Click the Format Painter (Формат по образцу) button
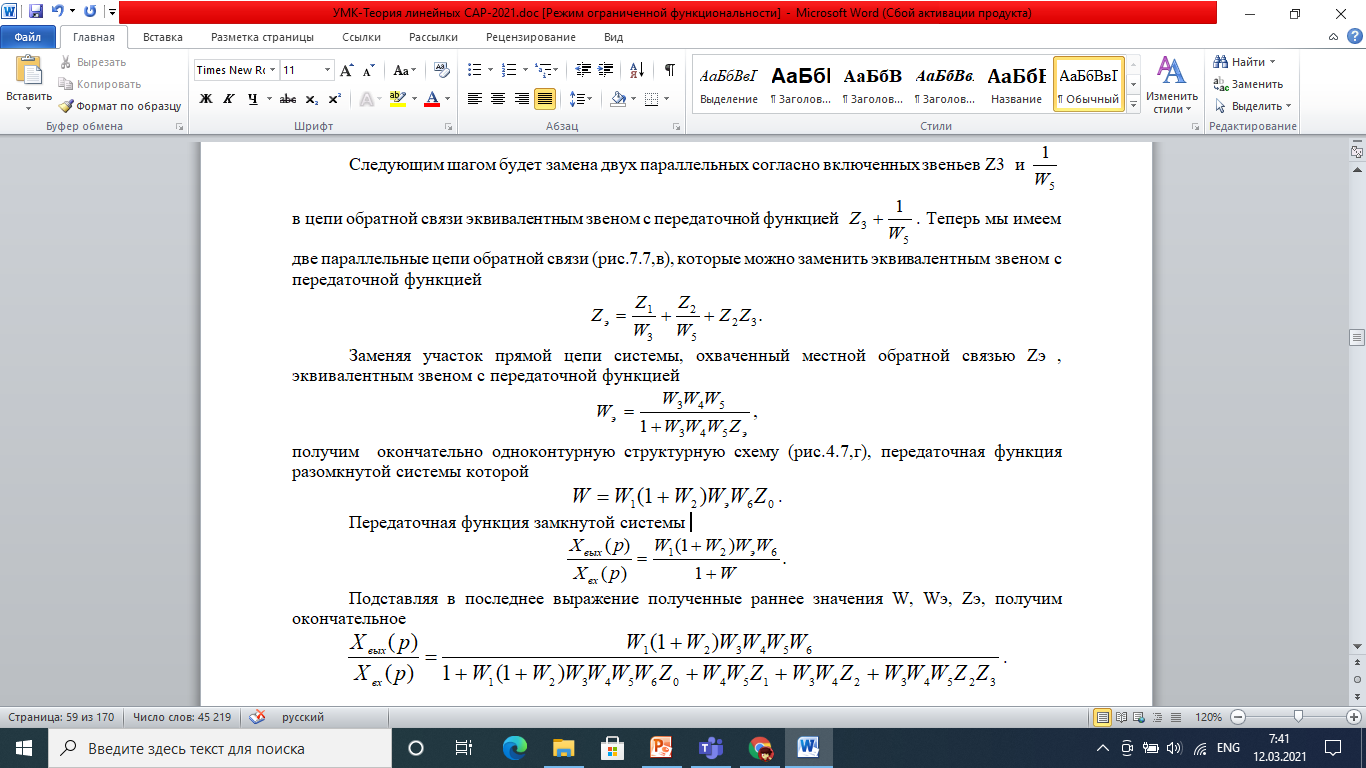This screenshot has height=768, width=1366. tap(120, 106)
